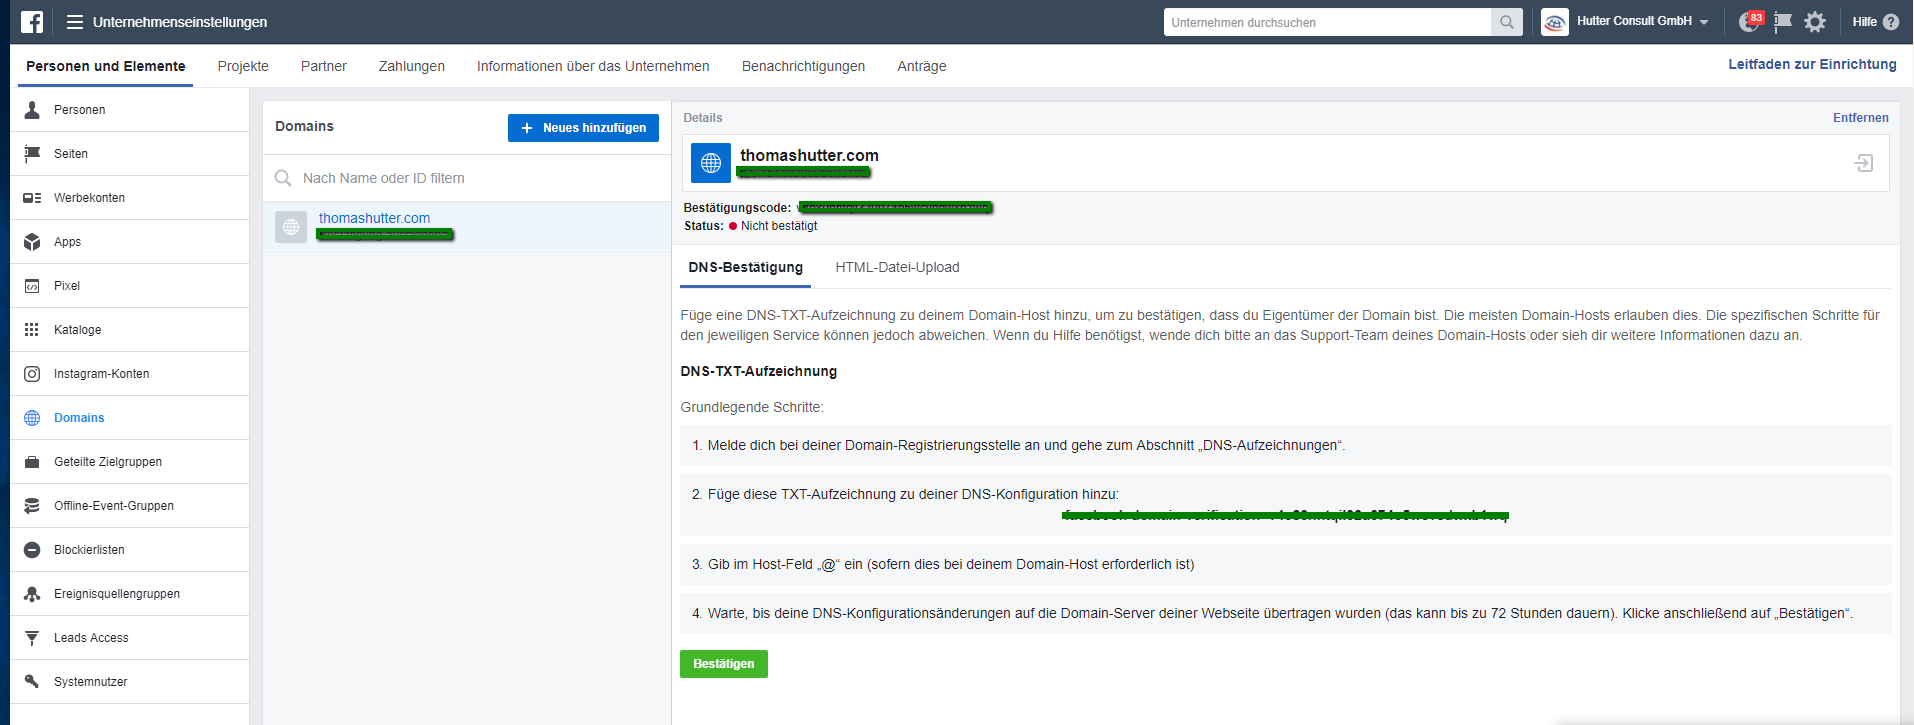Screen dimensions: 1914x725
Task: Open Blockierlisten in the sidebar
Action: (130, 550)
